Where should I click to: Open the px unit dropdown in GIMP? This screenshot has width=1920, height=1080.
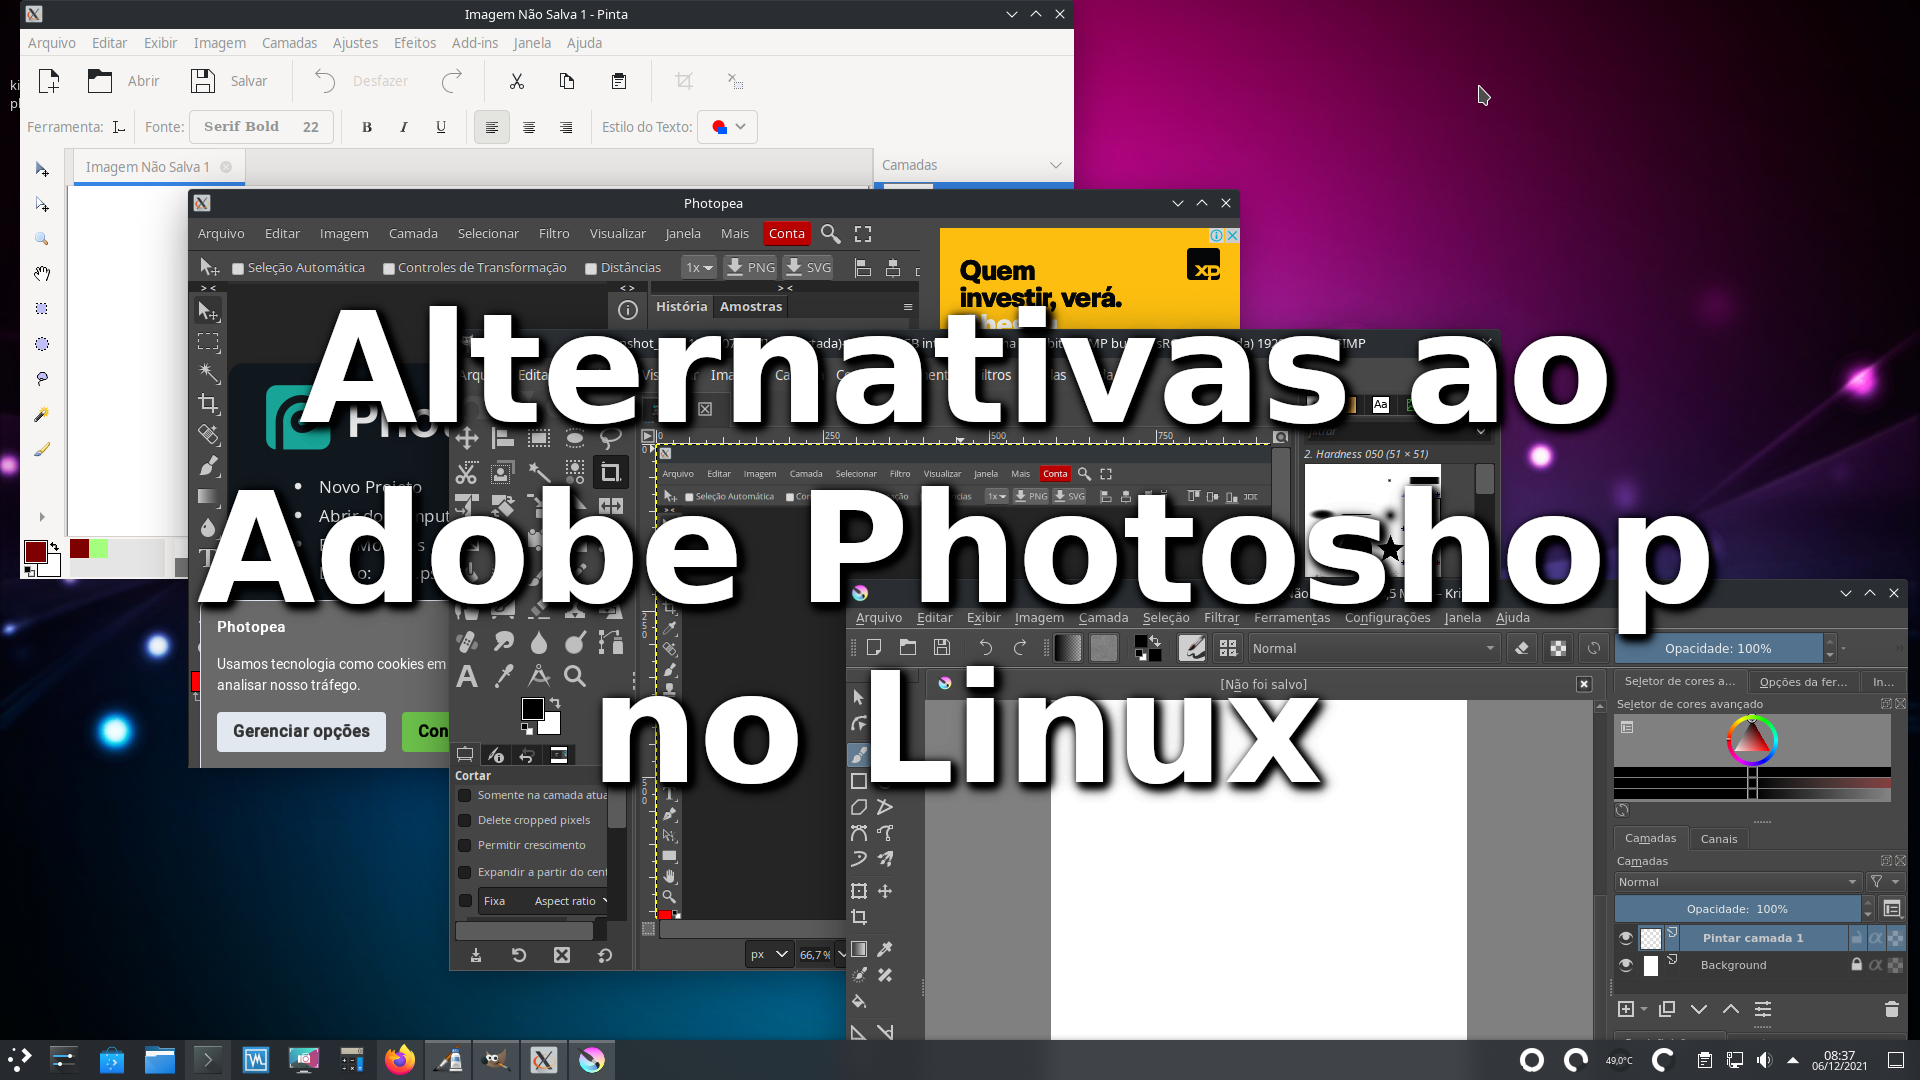tap(770, 955)
